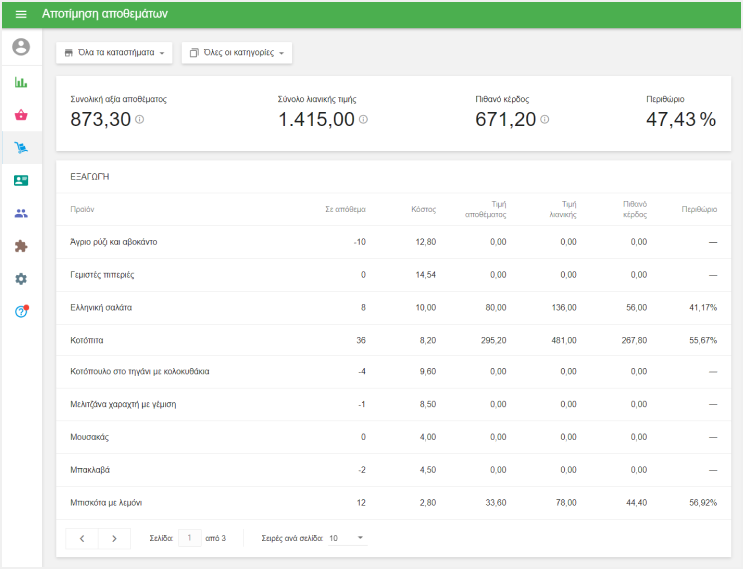The height and width of the screenshot is (569, 743).
Task: Open rows per page dropdown
Action: tap(347, 538)
